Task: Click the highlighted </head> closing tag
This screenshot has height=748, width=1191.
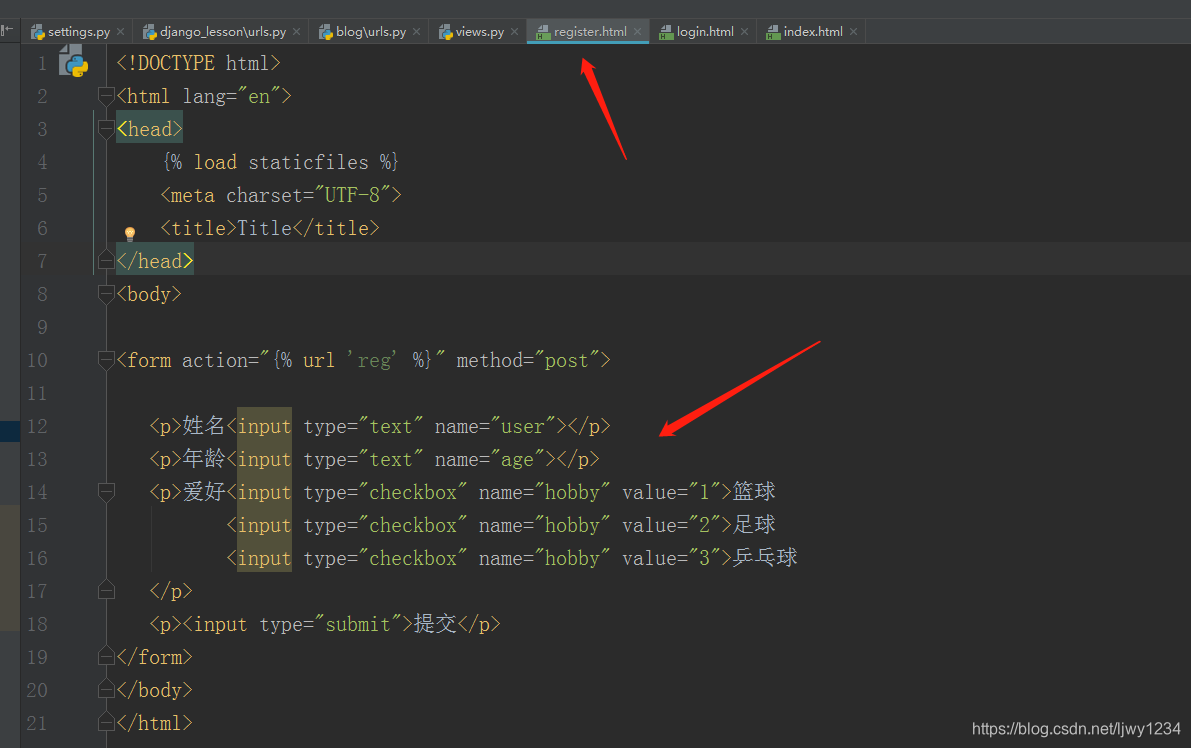Action: tap(155, 261)
